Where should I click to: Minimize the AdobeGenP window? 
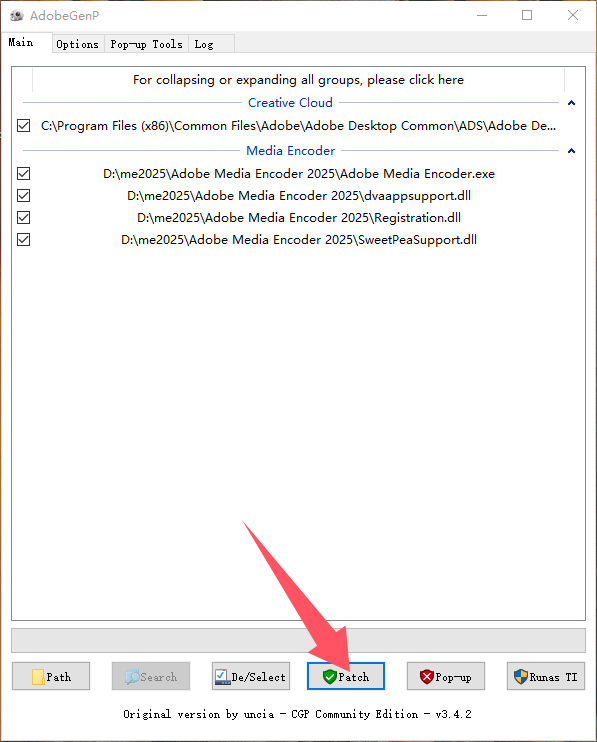tap(482, 15)
